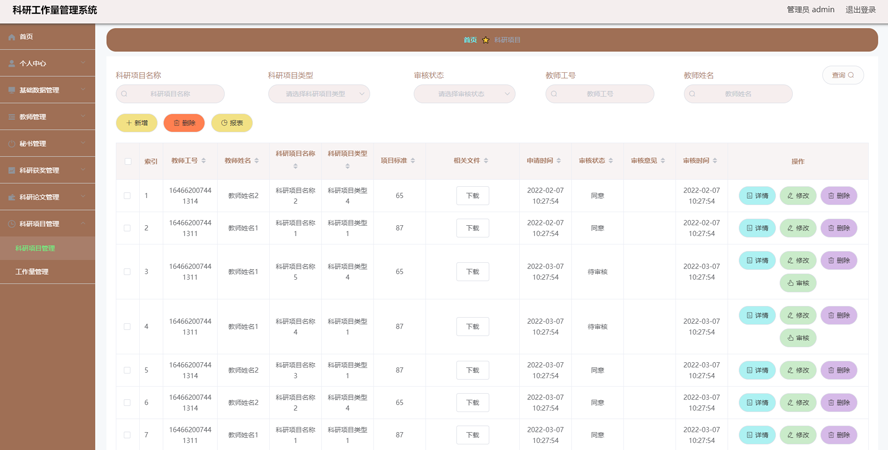Expand the 科研获奖管理 menu
This screenshot has width=888, height=450.
click(x=48, y=170)
